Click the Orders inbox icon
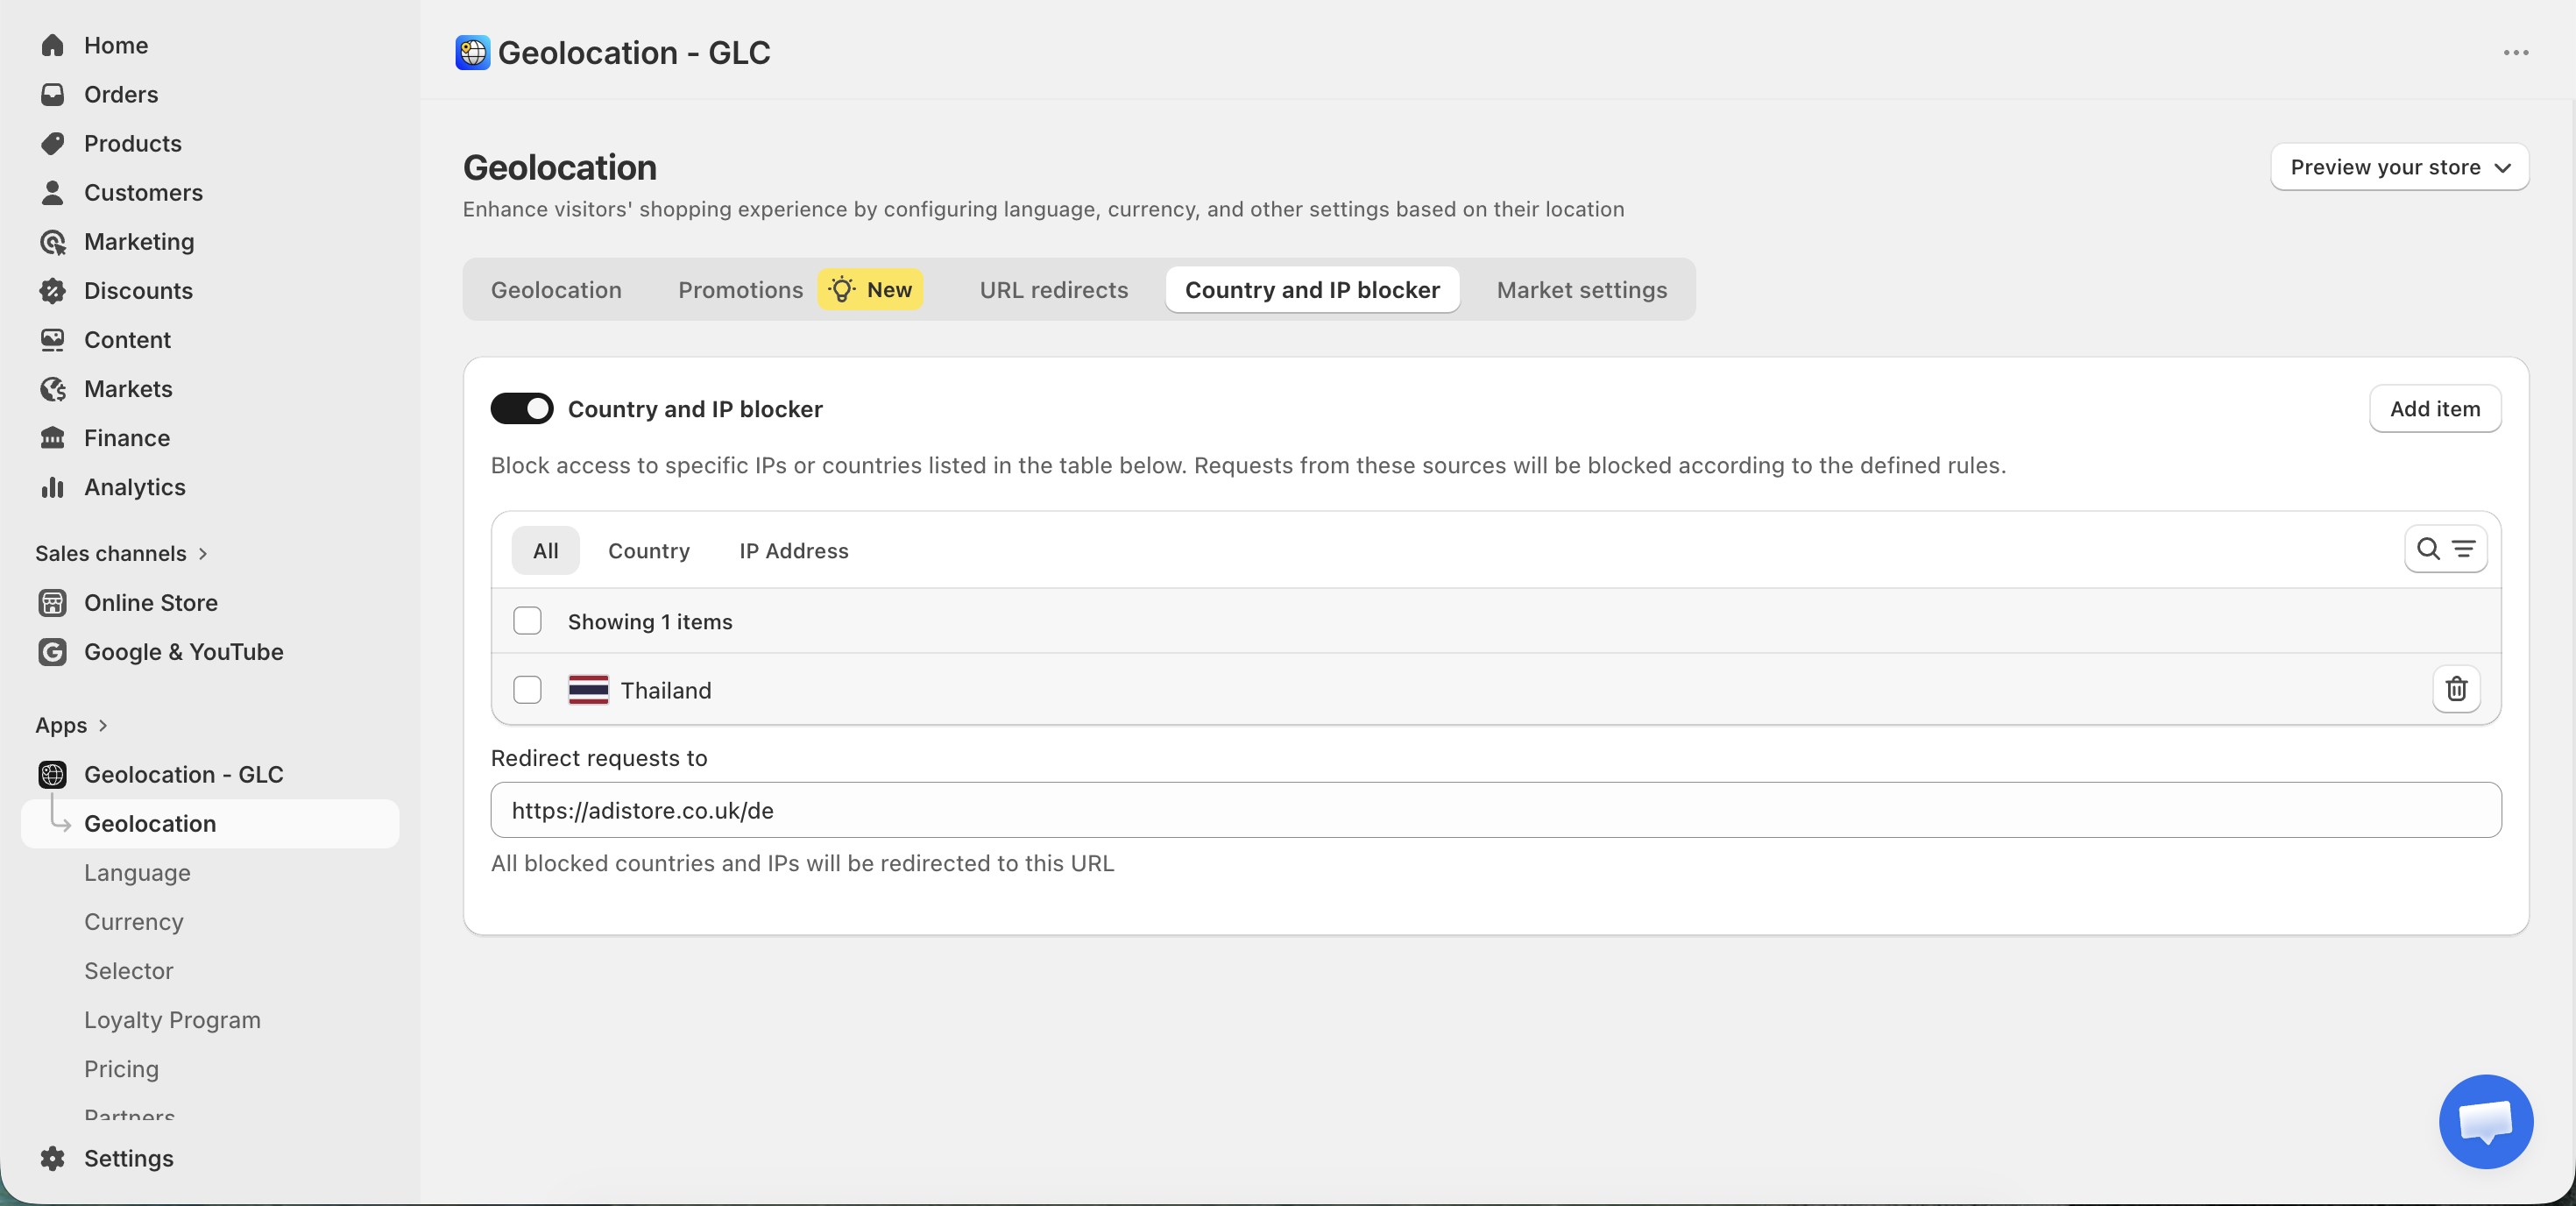 tap(52, 94)
